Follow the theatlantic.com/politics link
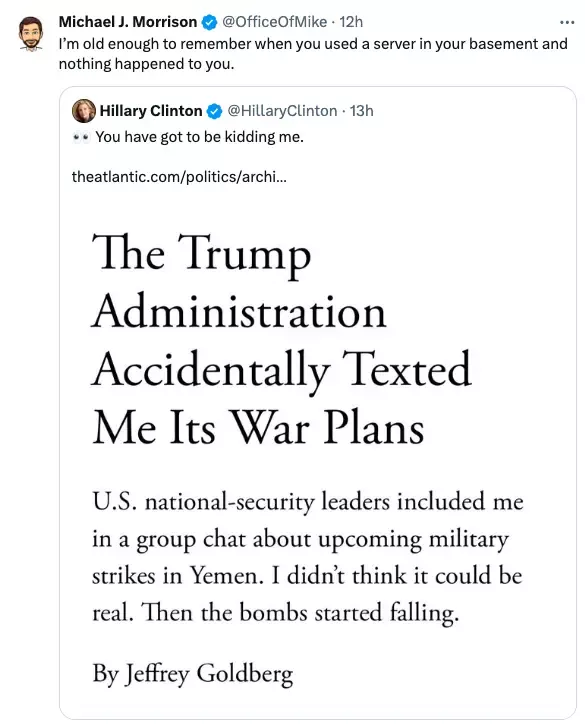Screen dimensions: 585x728 pos(179,177)
